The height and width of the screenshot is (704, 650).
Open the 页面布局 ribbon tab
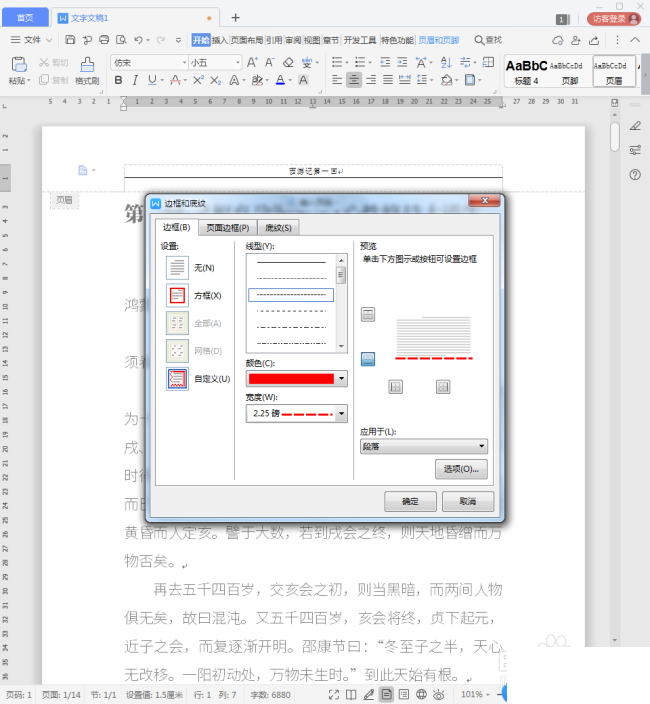[247, 40]
